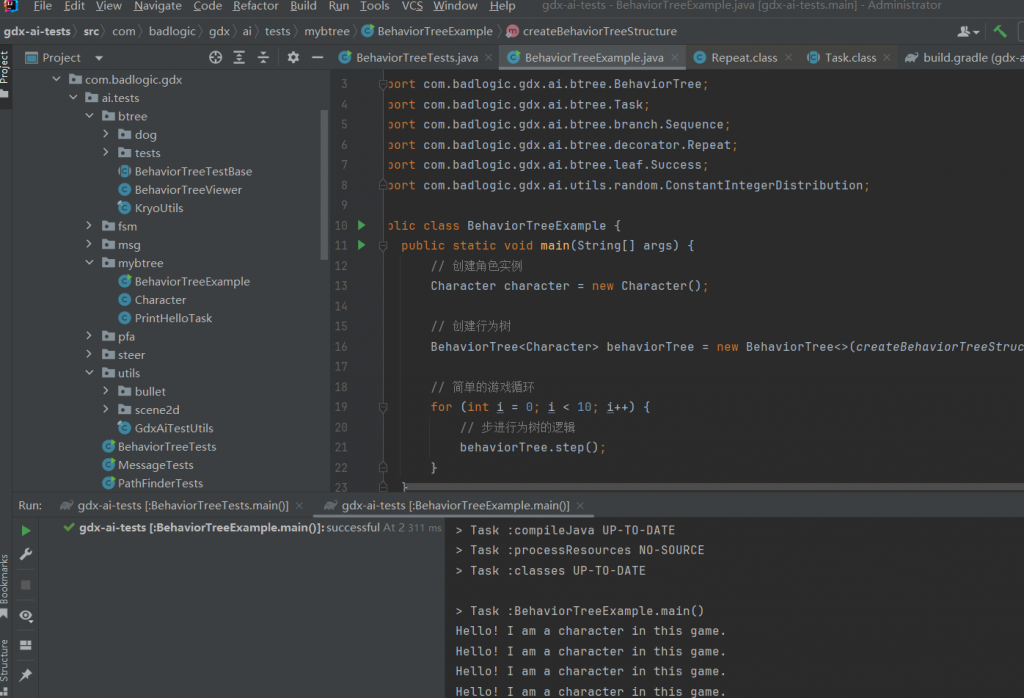Screen dimensions: 1024x698
Task: Pin the Run tab with pin icon
Action: [26, 675]
